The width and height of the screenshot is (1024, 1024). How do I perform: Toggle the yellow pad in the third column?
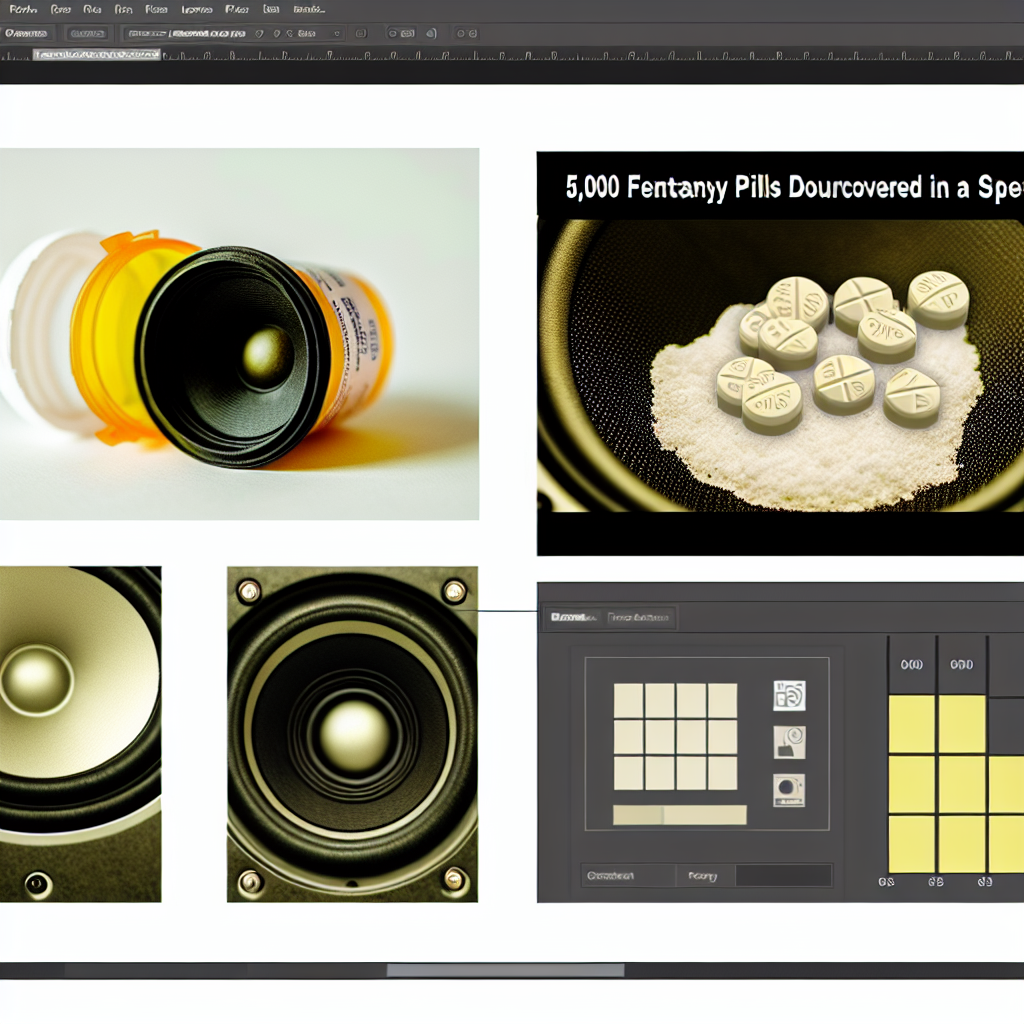pyautogui.click(x=1006, y=784)
